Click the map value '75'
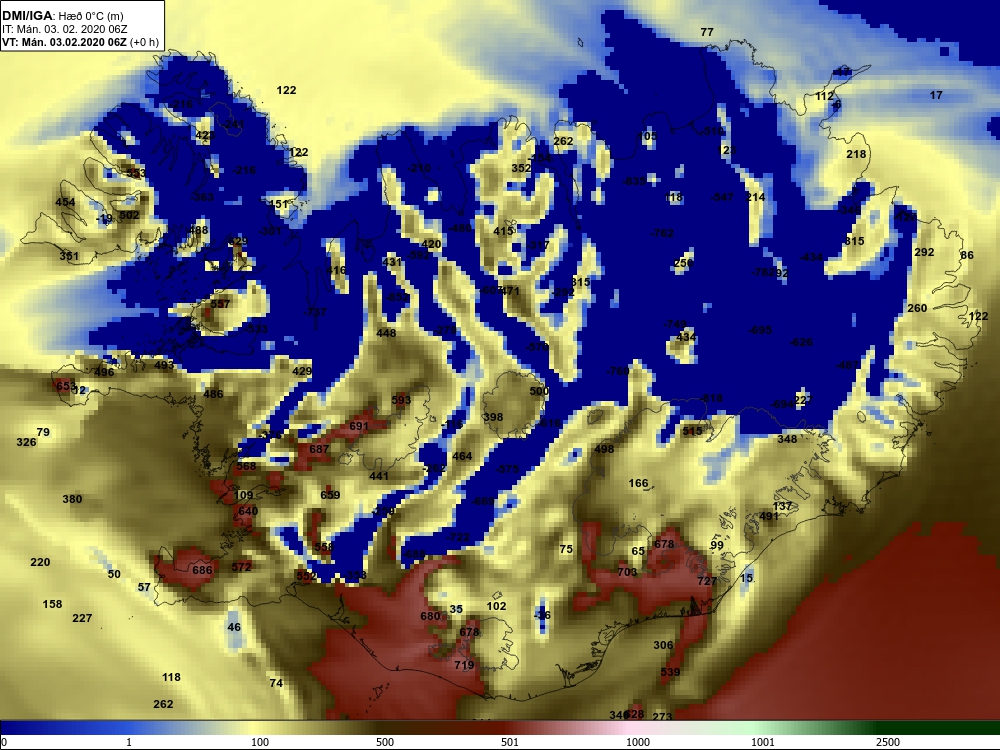 [566, 549]
